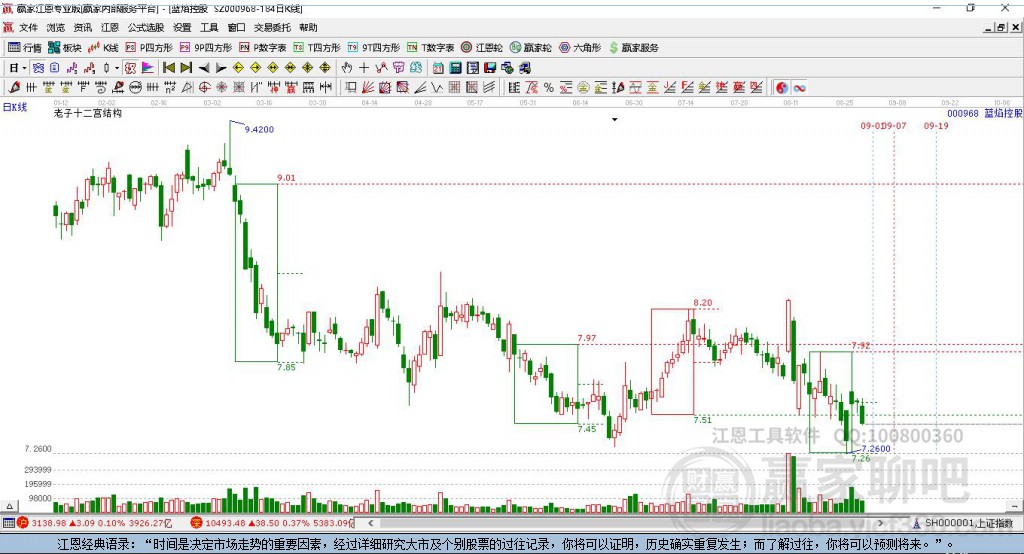This screenshot has width=1024, height=554.
Task: Click horizontal scrollbar right arrow
Action: 880,523
